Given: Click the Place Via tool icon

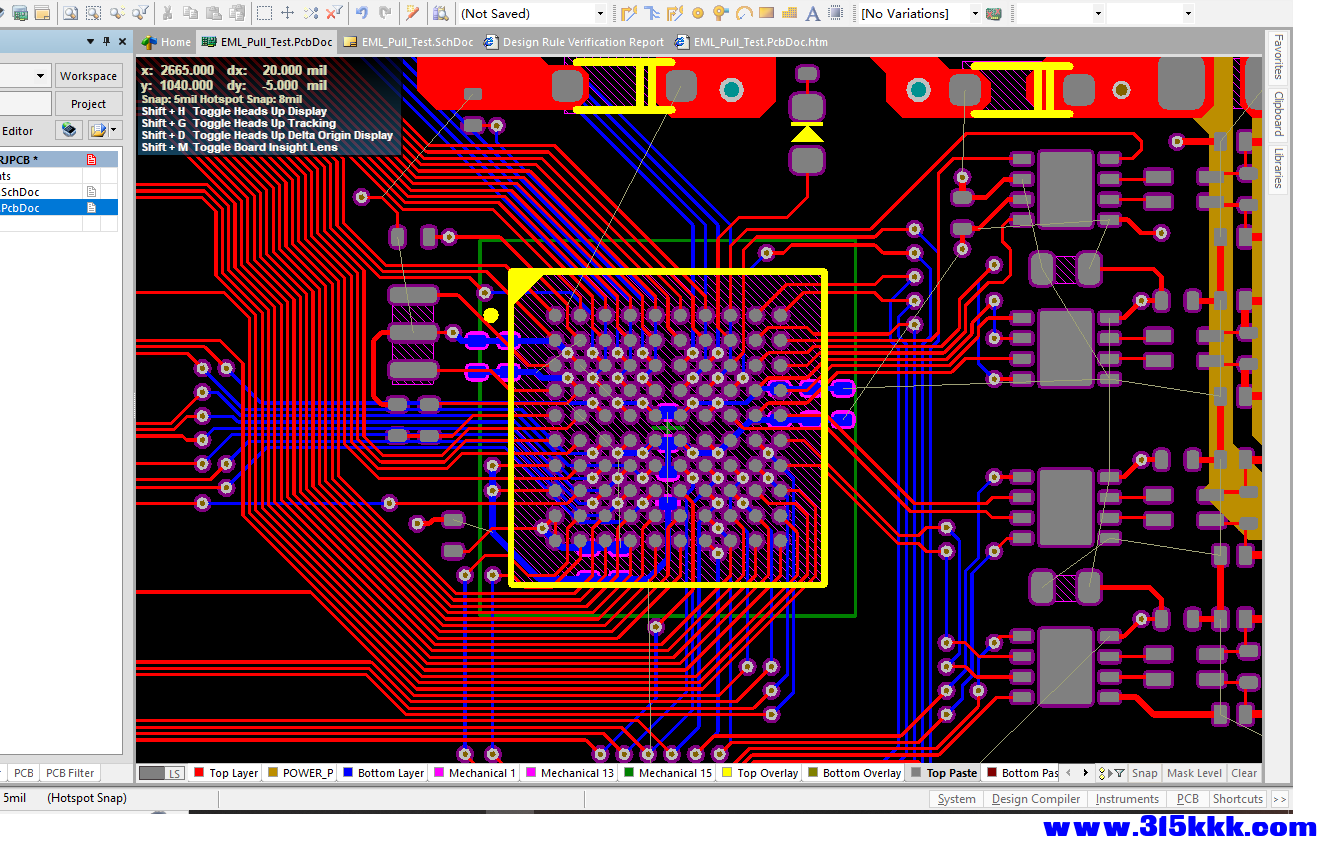Looking at the screenshot, I should tap(720, 13).
